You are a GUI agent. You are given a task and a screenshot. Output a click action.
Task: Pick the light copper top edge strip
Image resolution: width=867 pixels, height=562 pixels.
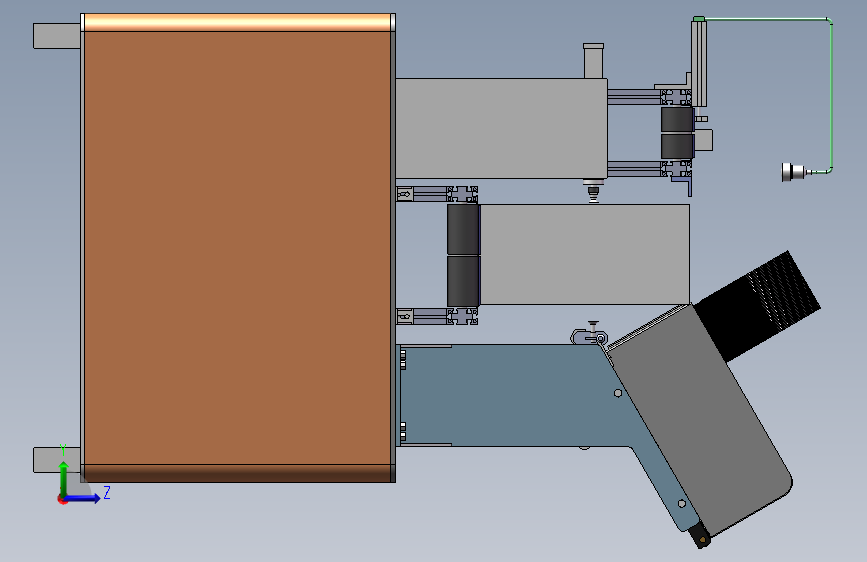click(238, 23)
